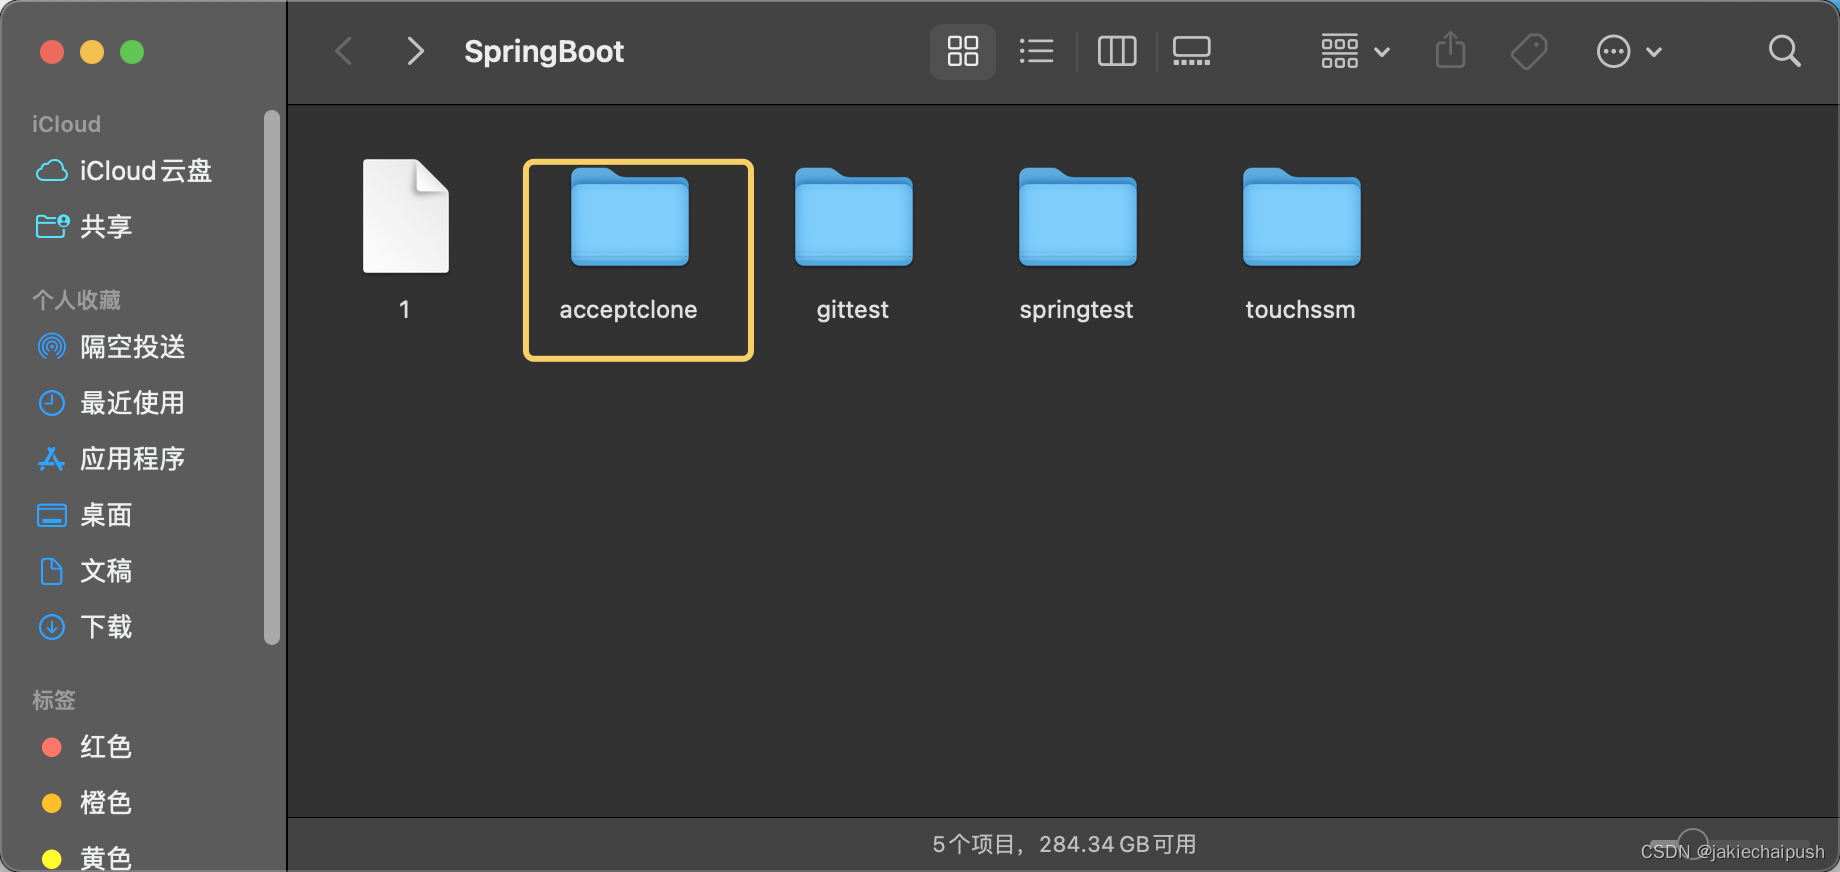
Task: Minimize the Finder window
Action: 92,52
